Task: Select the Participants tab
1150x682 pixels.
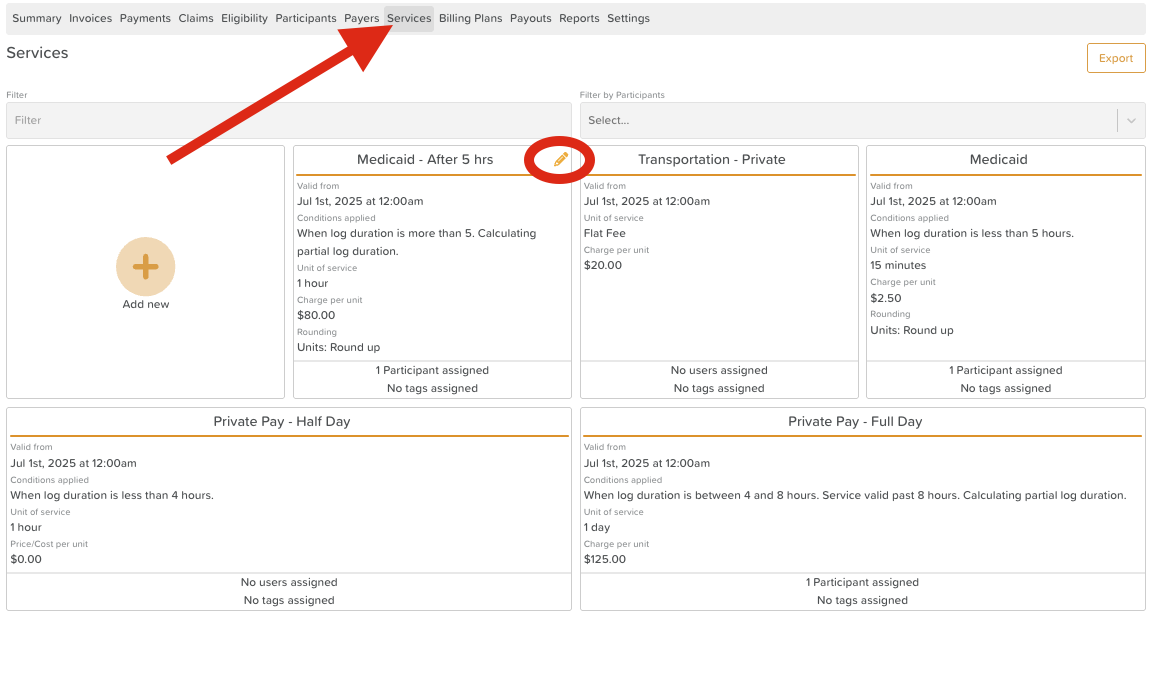Action: 306,18
